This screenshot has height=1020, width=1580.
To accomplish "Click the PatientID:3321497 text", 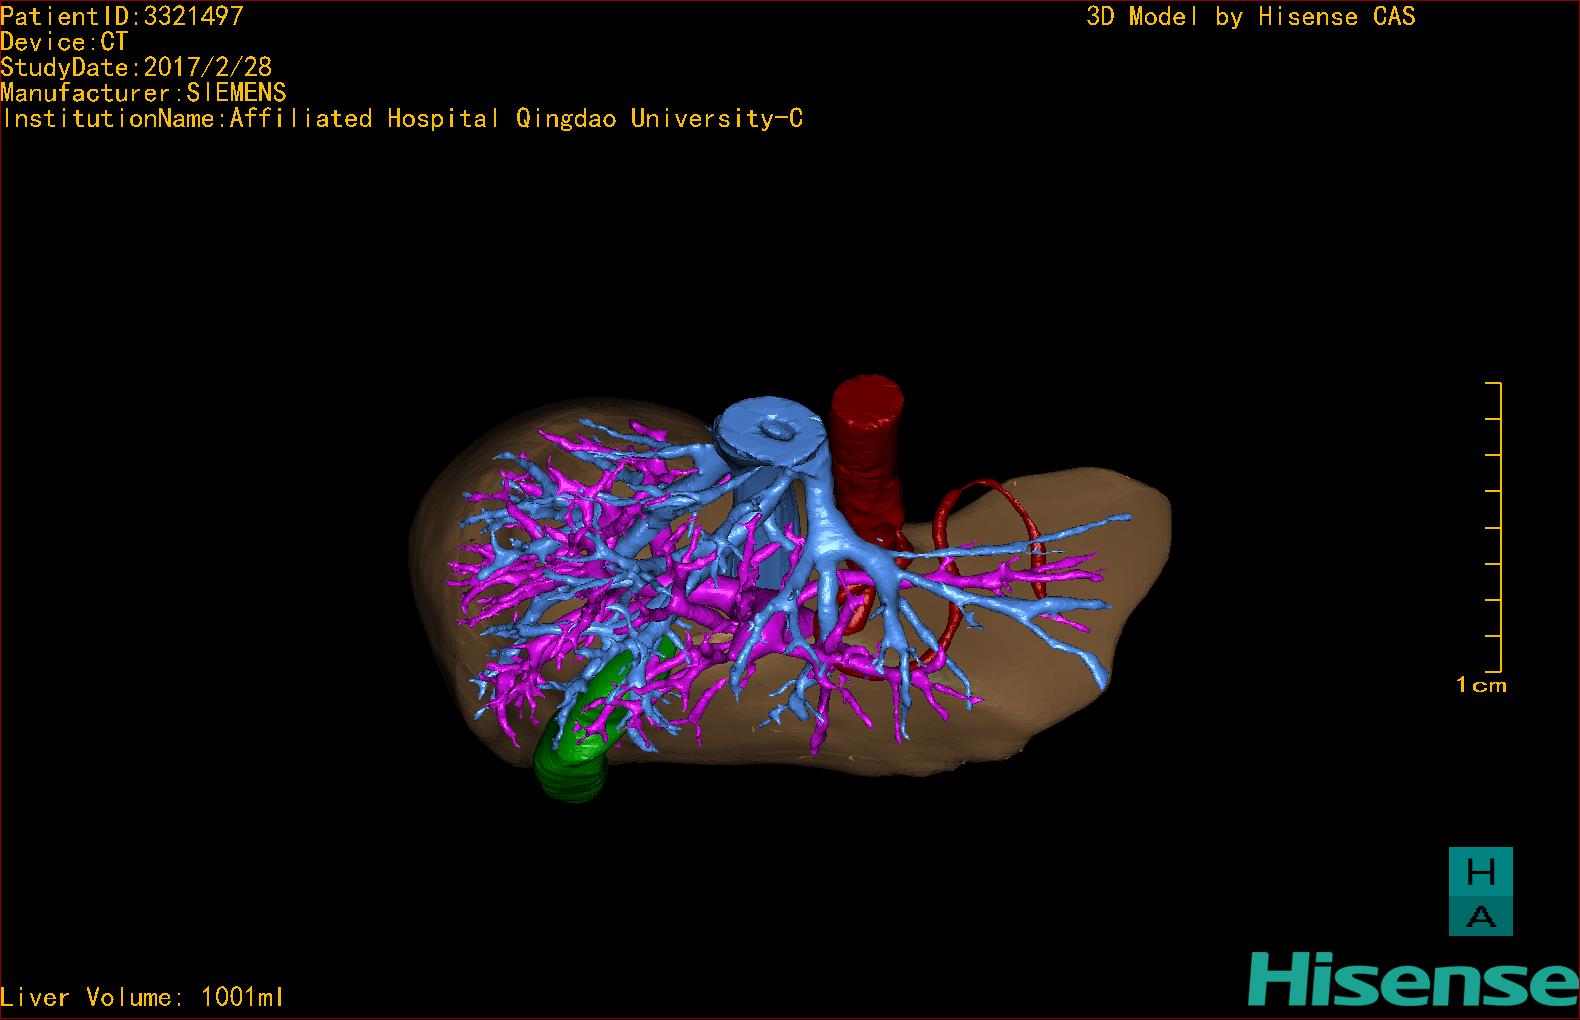I will 122,16.
